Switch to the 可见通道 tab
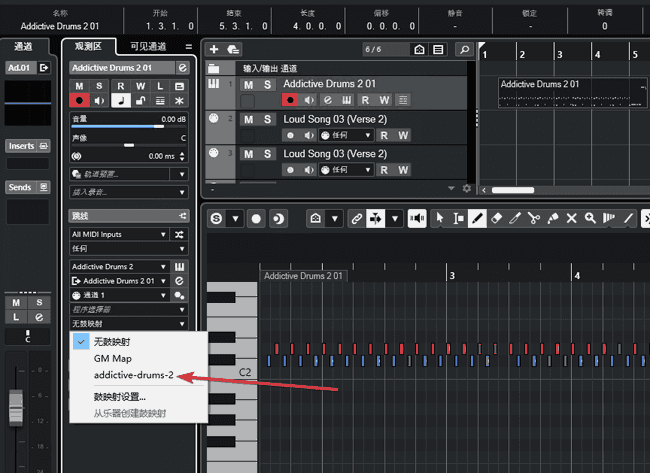The image size is (650, 473). tap(148, 47)
